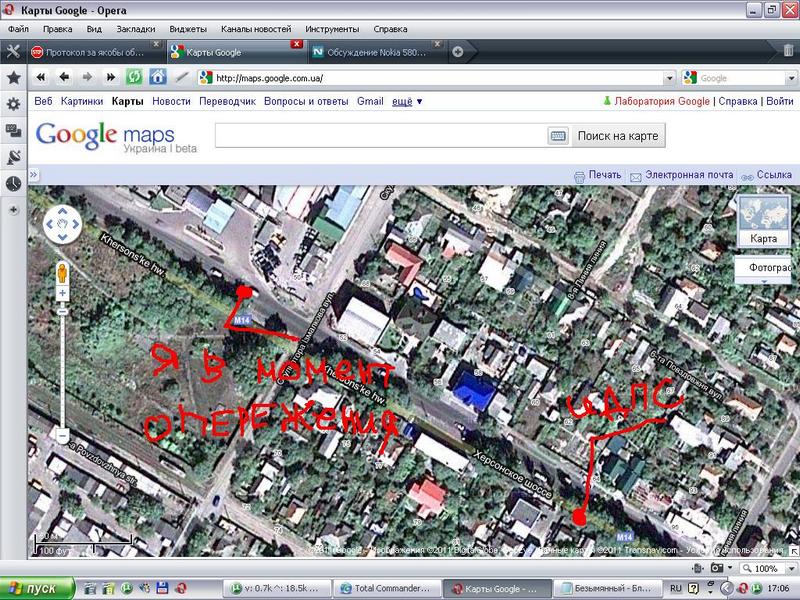Open the on-screen keyboard icon in search

pos(558,136)
